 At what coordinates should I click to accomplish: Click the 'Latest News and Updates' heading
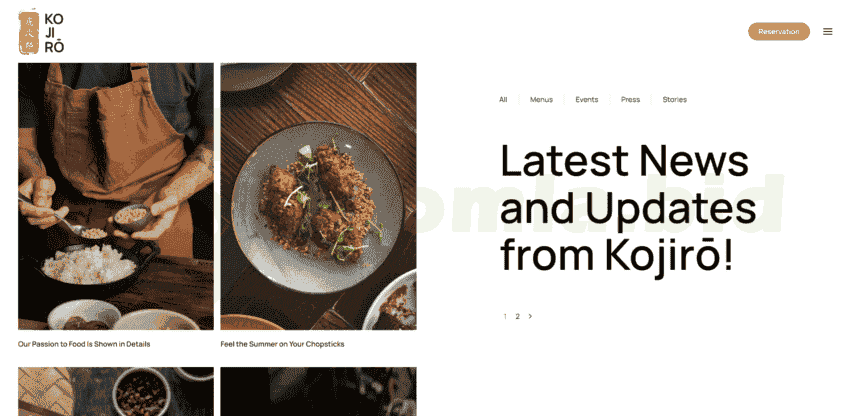click(x=627, y=185)
